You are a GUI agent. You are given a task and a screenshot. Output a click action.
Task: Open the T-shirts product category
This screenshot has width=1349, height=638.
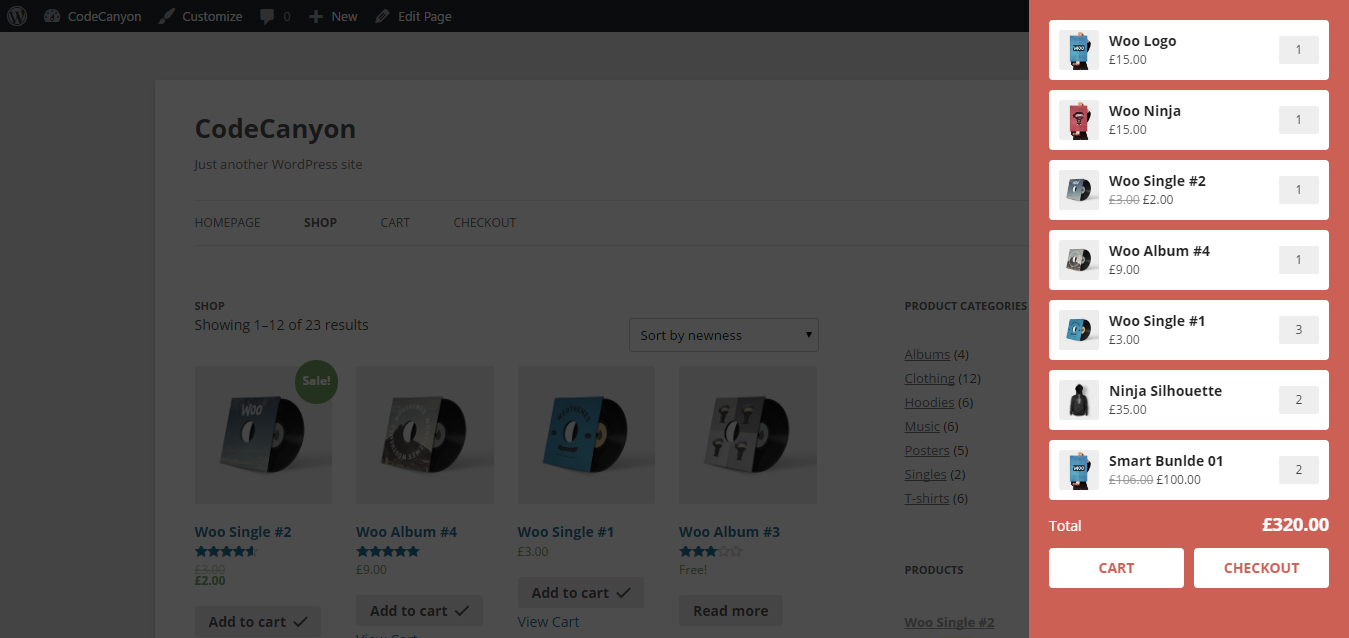927,498
